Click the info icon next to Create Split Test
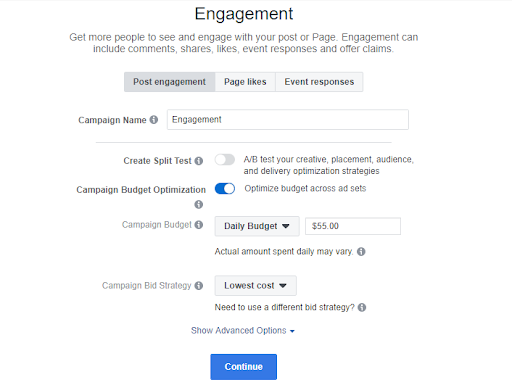This screenshot has height=385, width=512. click(x=199, y=161)
